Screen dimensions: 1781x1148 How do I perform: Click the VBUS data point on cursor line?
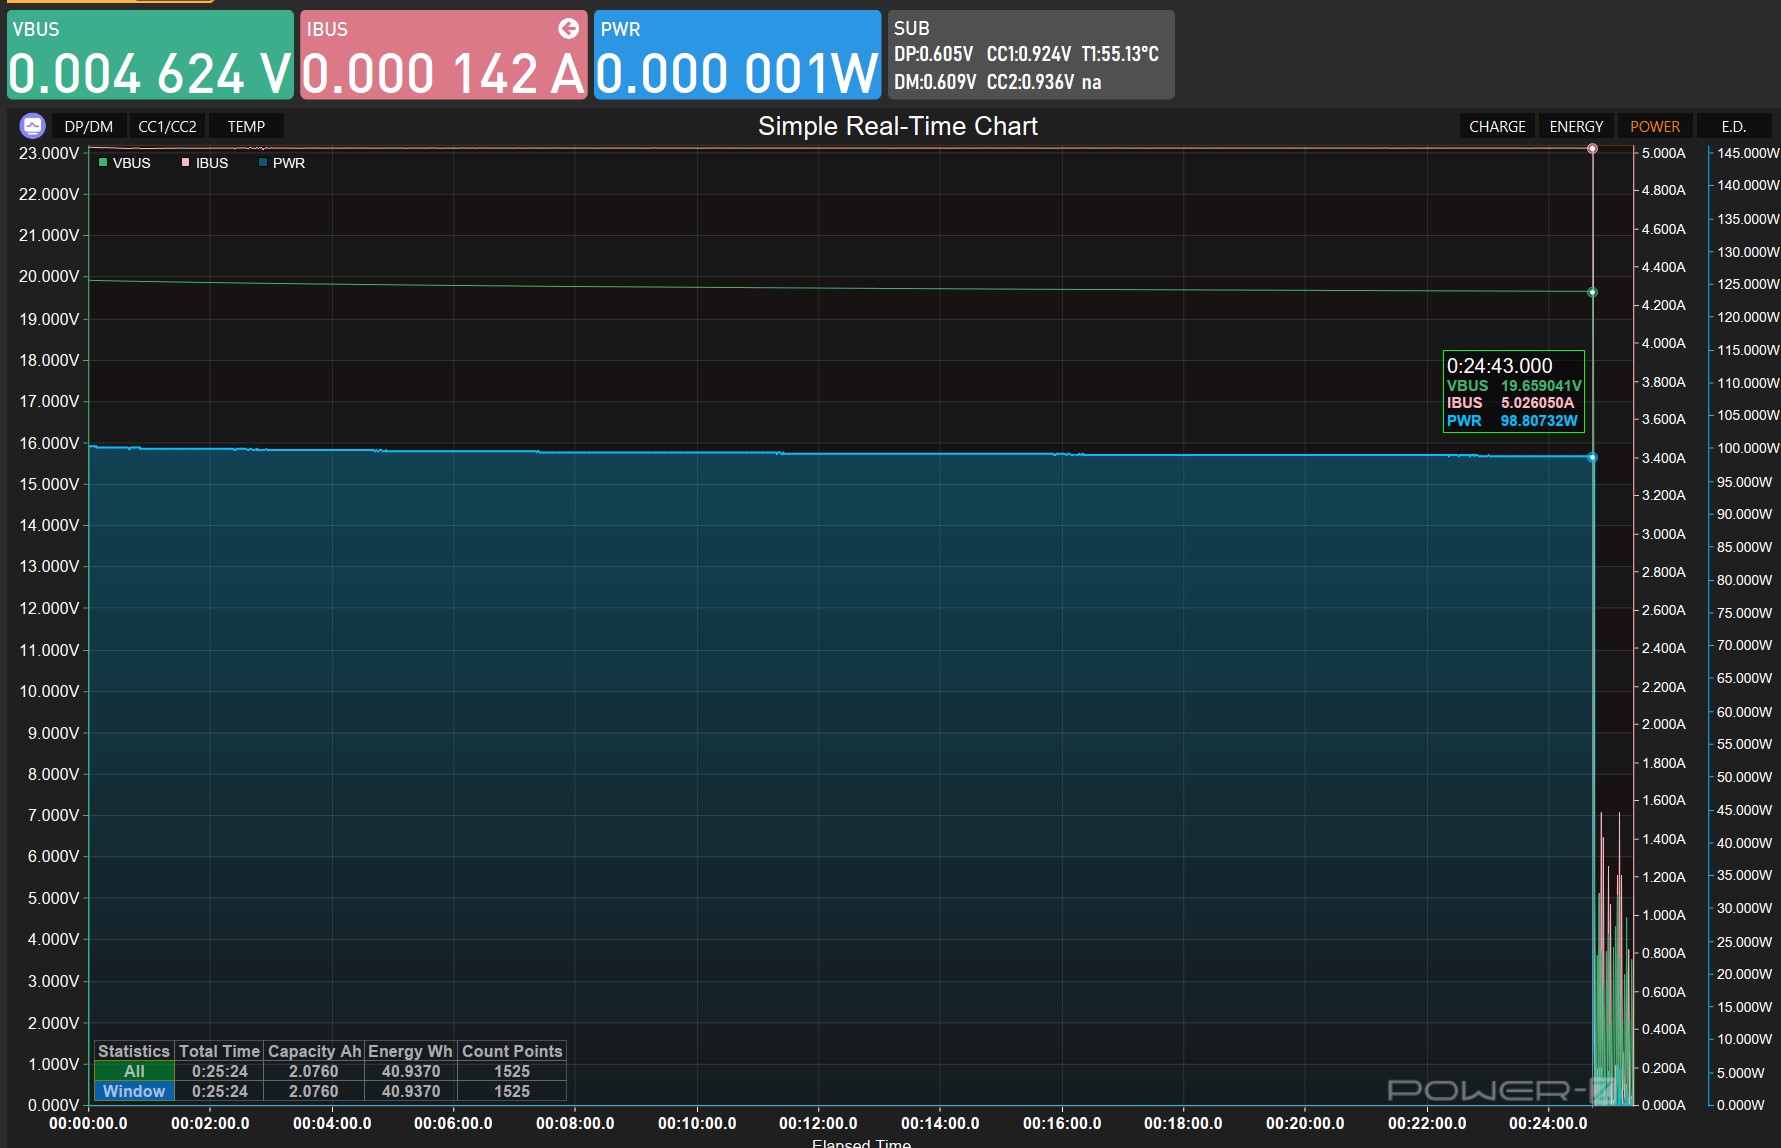pos(1592,292)
